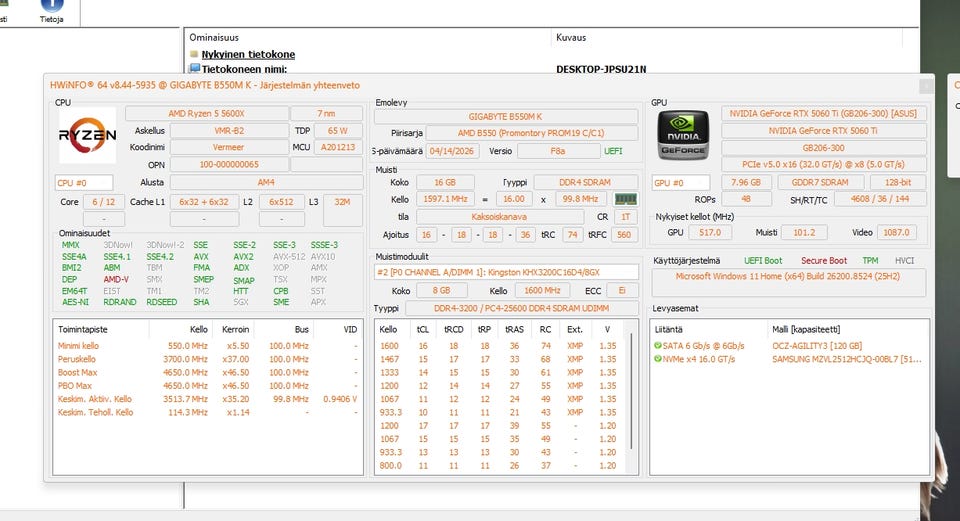This screenshot has width=960, height=521.
Task: Click the F8a BIOS version field
Action: [558, 151]
